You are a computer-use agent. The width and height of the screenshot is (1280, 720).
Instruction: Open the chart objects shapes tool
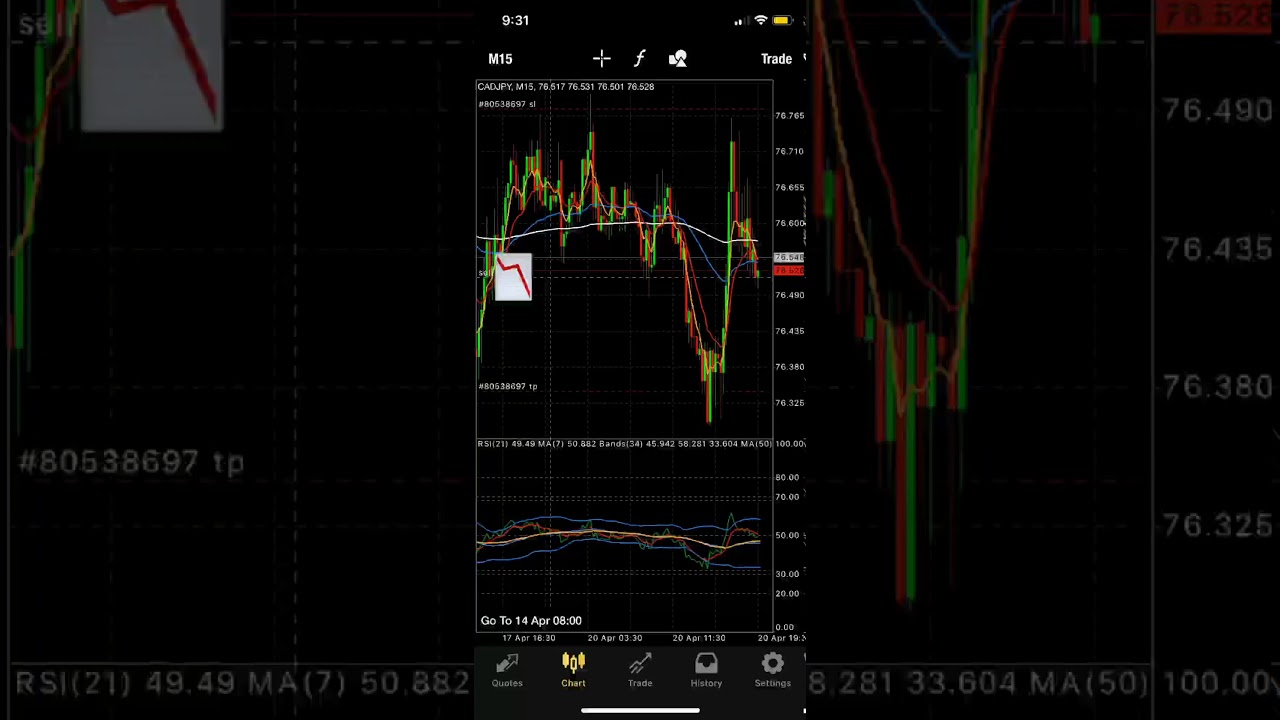tap(678, 59)
